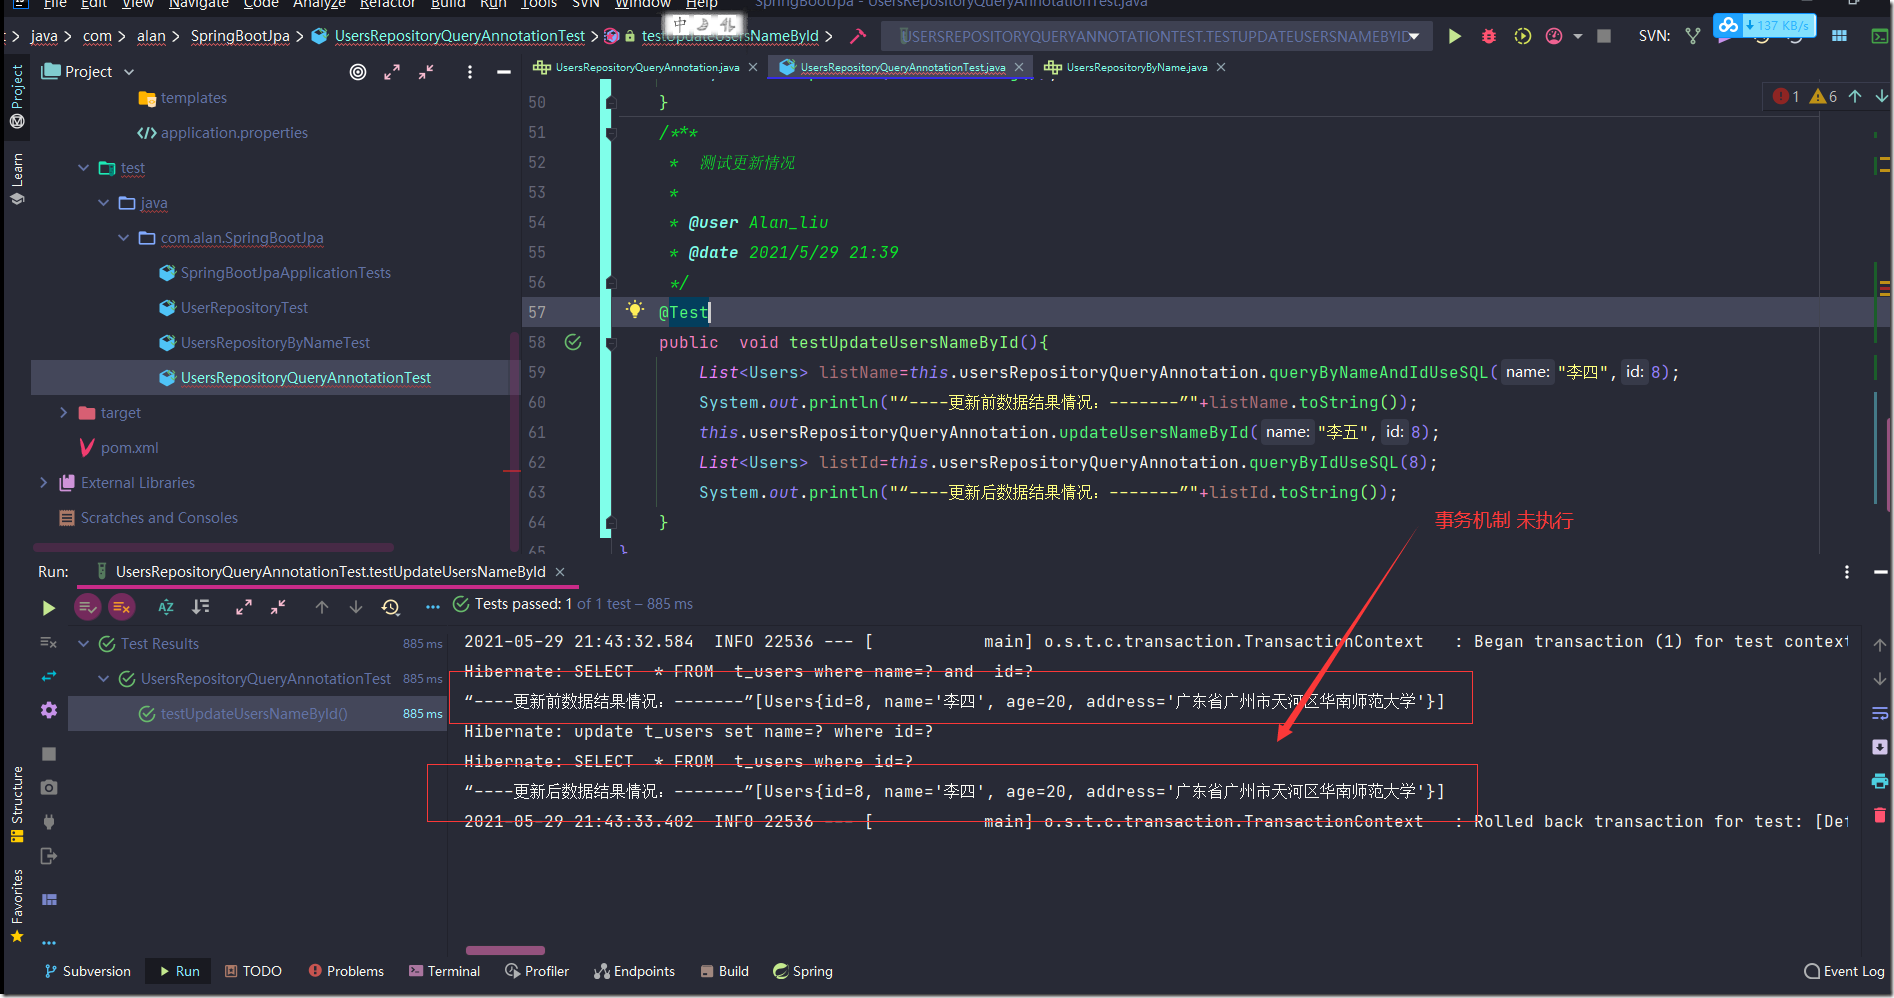Run the selected test configuration
The height and width of the screenshot is (998, 1894).
click(1455, 36)
